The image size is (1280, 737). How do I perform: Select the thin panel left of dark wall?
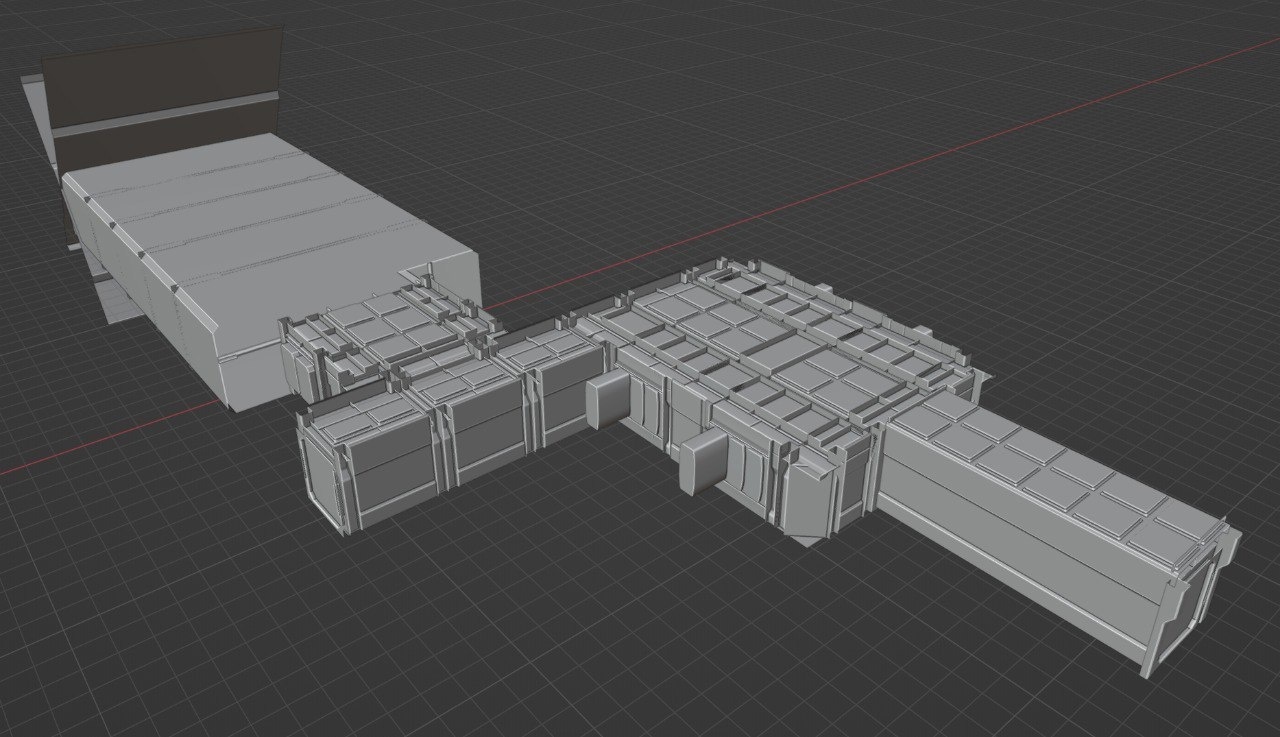(x=36, y=120)
